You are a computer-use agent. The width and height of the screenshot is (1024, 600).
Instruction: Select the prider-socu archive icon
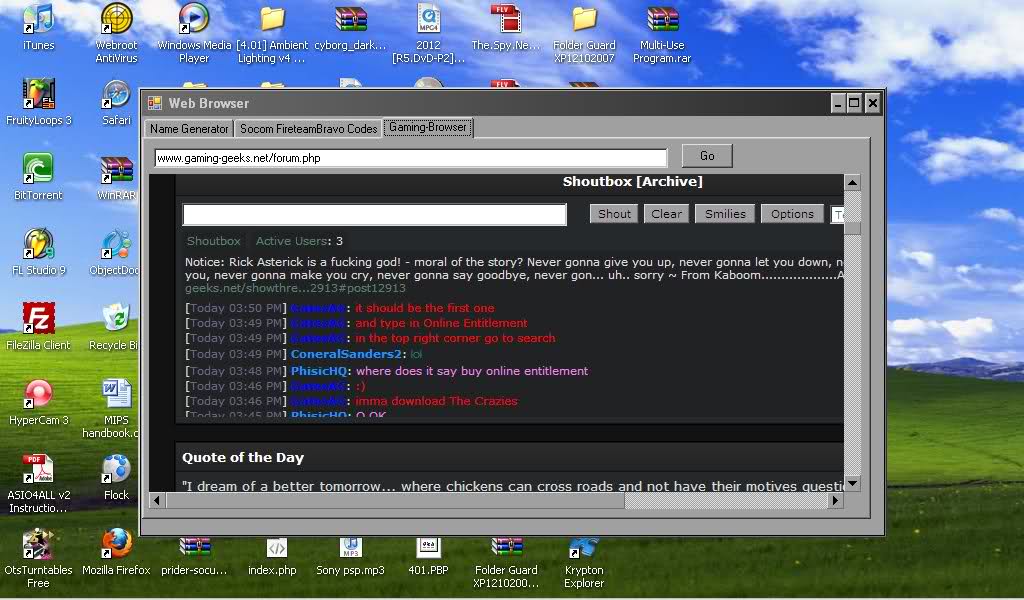[194, 556]
